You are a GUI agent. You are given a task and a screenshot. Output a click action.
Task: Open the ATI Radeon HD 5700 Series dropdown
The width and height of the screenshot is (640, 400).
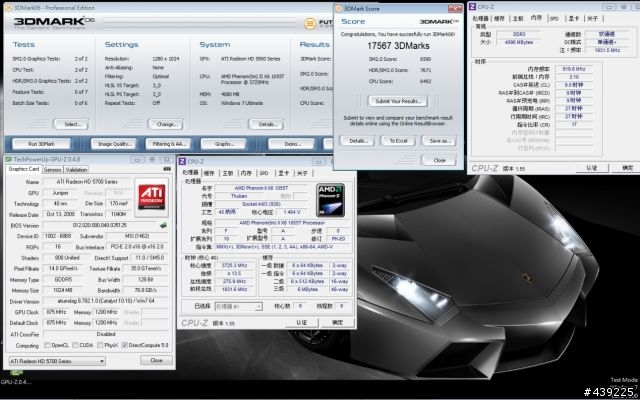click(57, 361)
